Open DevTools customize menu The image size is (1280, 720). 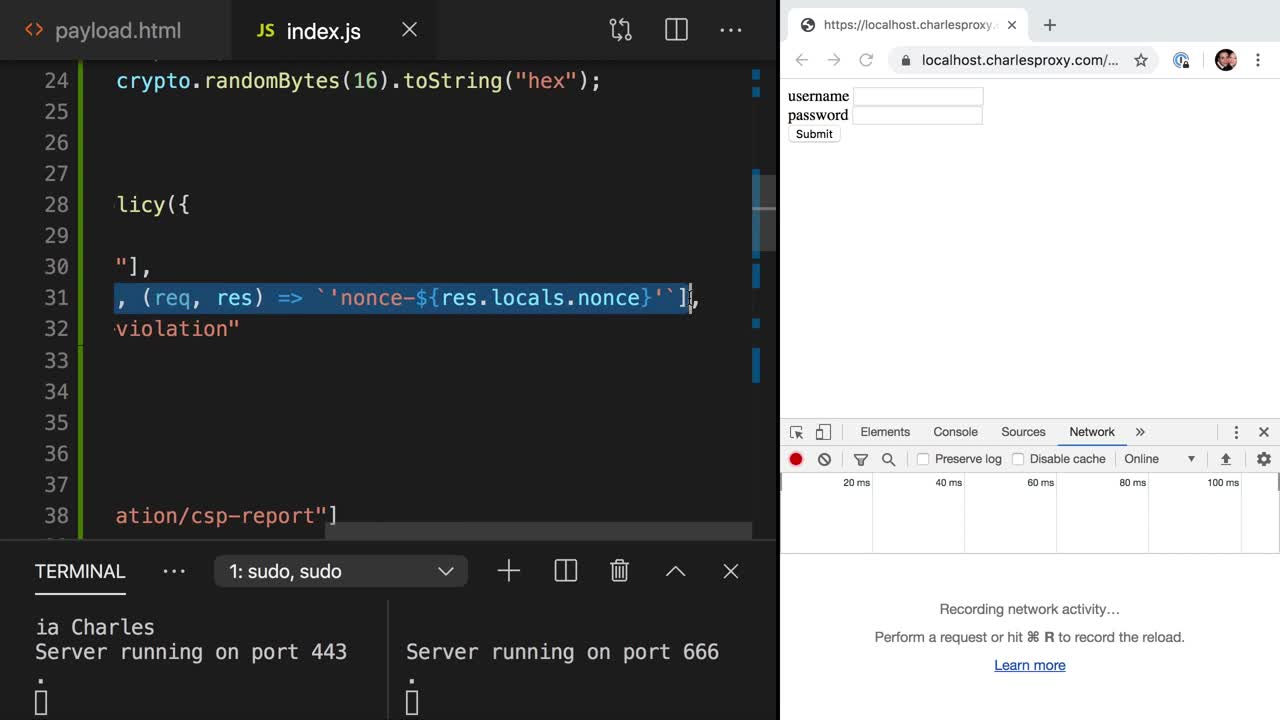click(x=1236, y=432)
